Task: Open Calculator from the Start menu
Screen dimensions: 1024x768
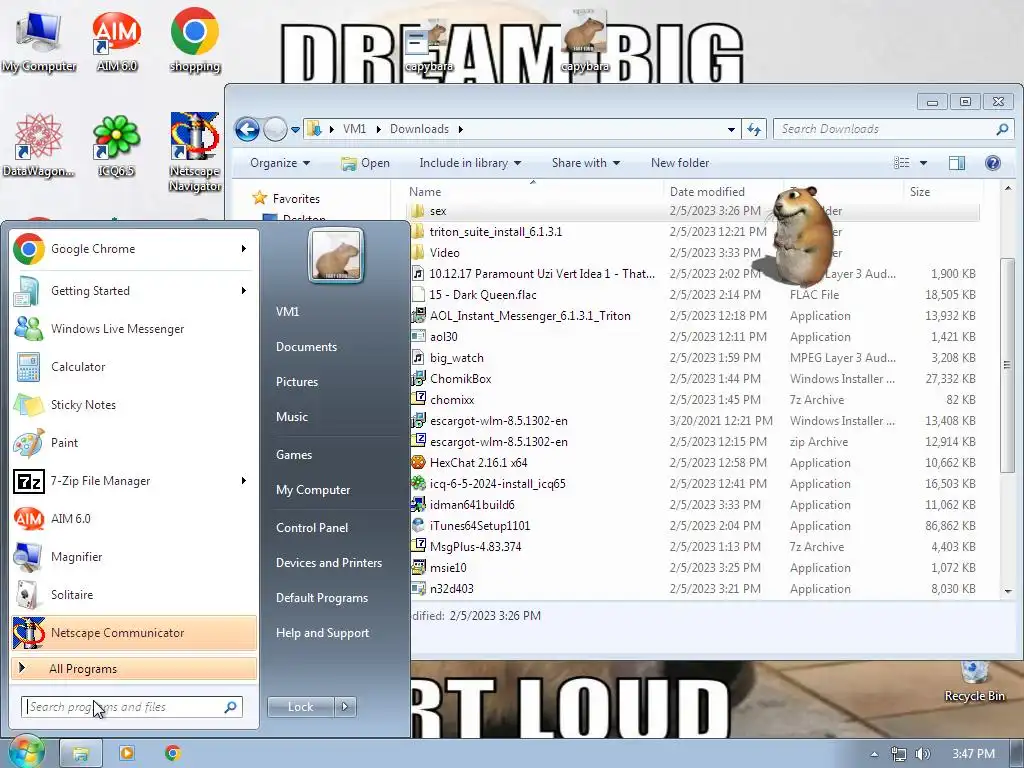Action: tap(134, 366)
